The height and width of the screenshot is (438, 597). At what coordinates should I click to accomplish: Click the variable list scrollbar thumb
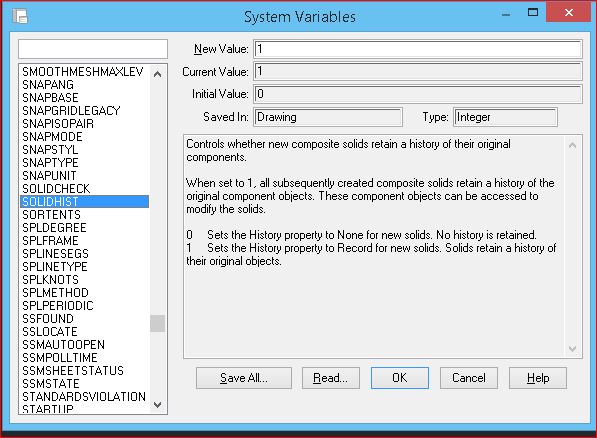(x=157, y=323)
